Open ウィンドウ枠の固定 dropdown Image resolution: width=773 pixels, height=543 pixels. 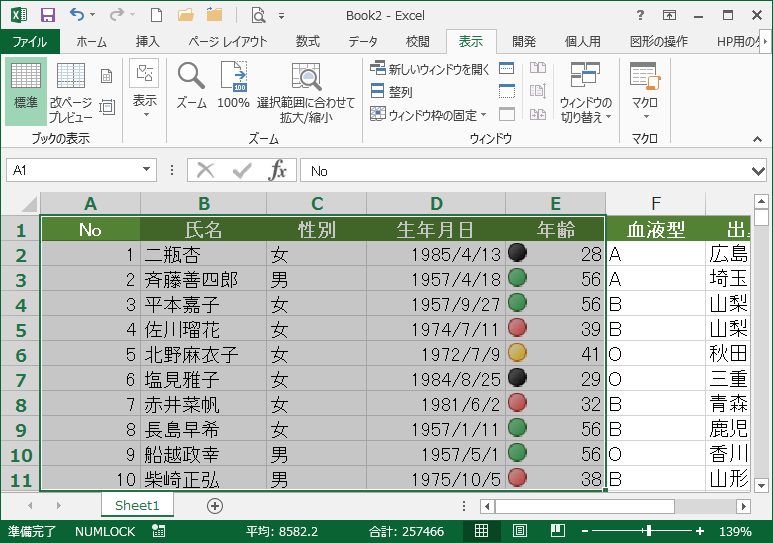coord(428,115)
